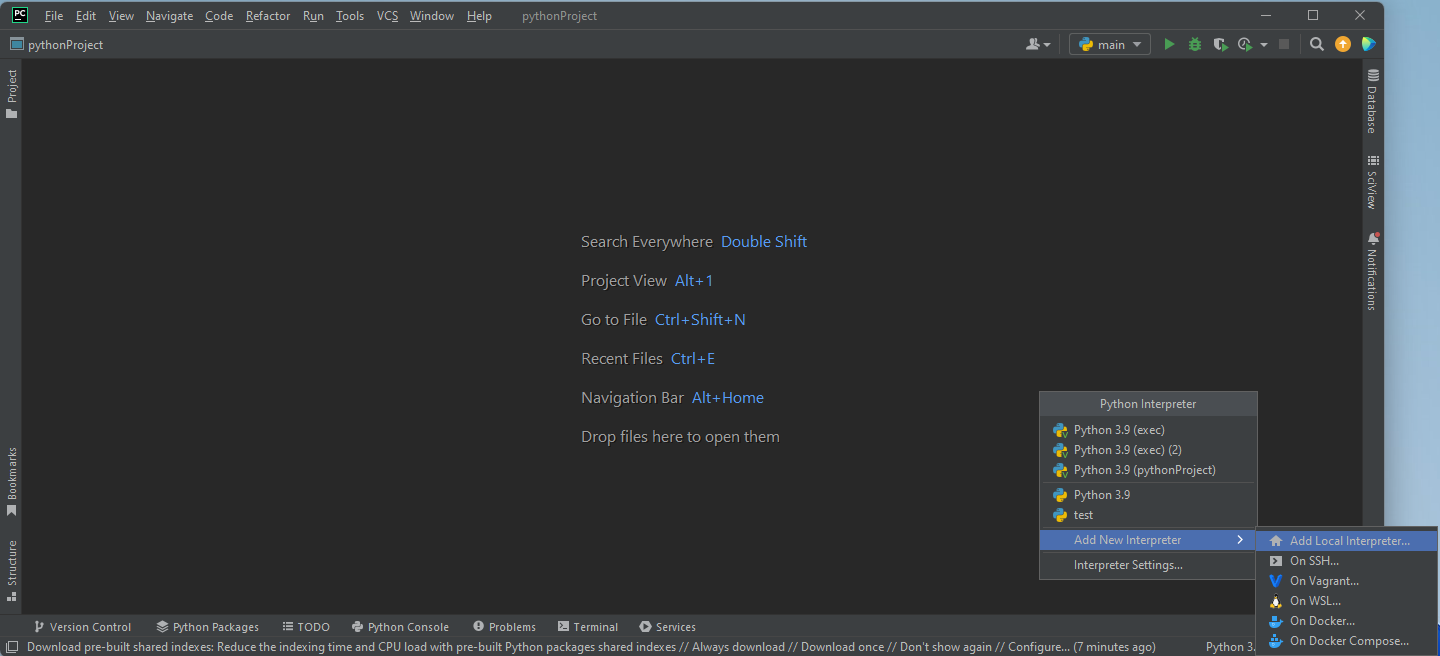The height and width of the screenshot is (656, 1440).
Task: Toggle tool window bars via bottom-left corner icon
Action: click(11, 647)
